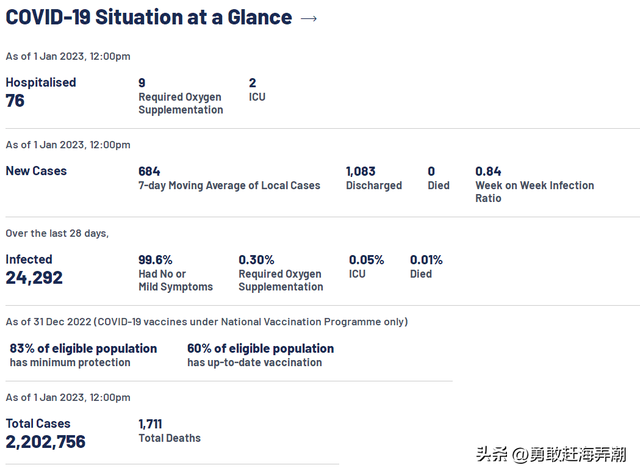Click the New Cases label
This screenshot has width=640, height=476.
pos(36,171)
